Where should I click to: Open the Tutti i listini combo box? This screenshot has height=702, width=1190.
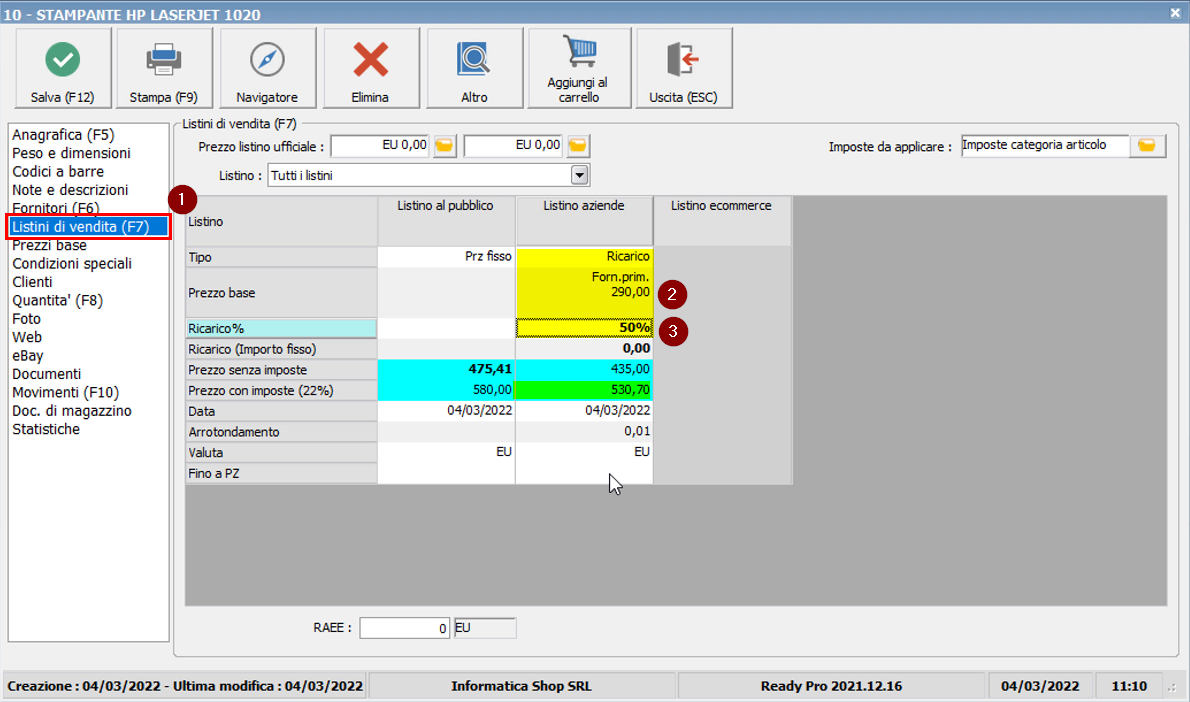coord(428,175)
